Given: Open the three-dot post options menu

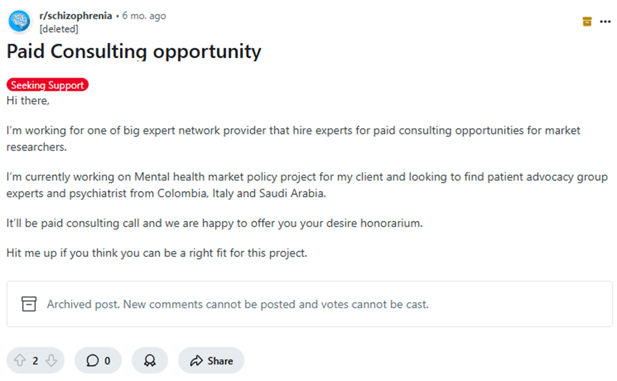Looking at the screenshot, I should point(605,22).
